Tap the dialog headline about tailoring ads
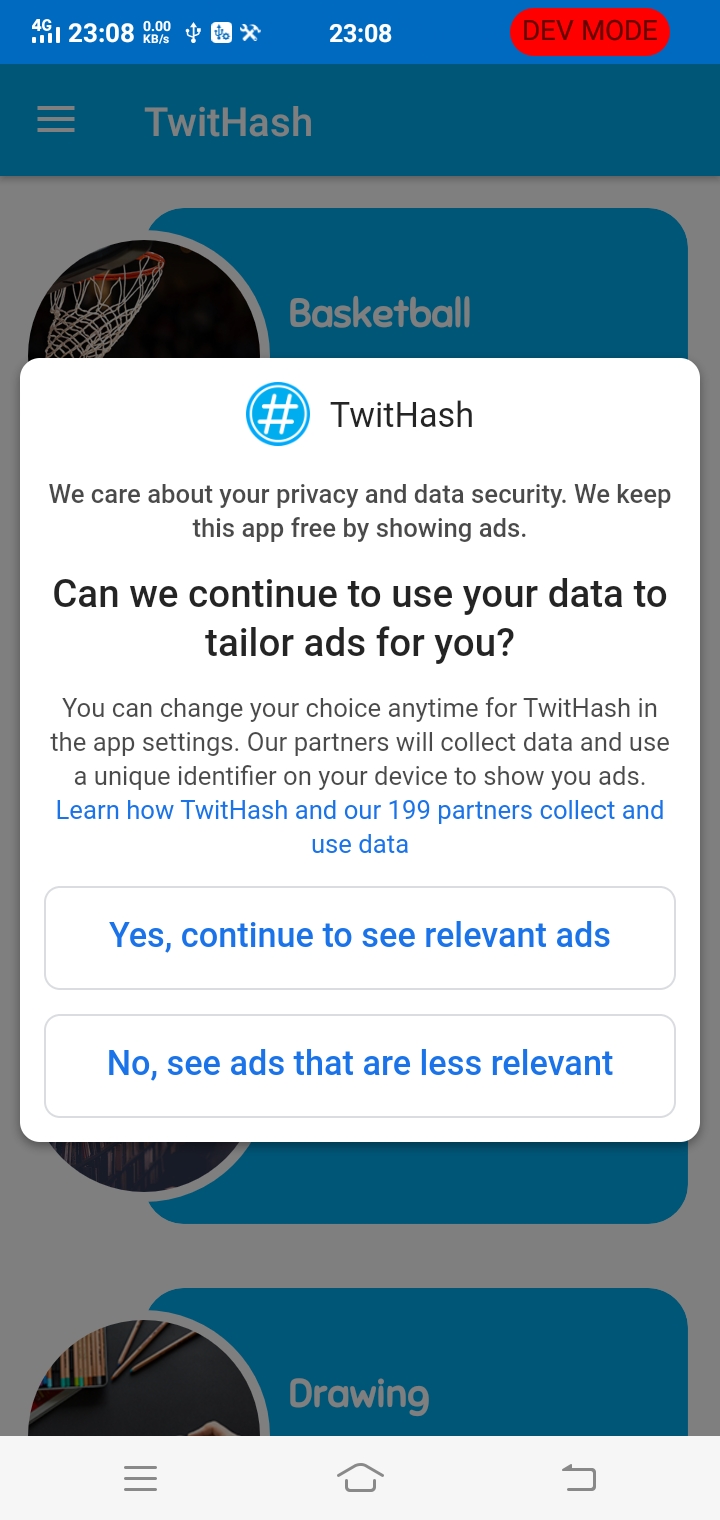720x1520 pixels. click(x=360, y=618)
